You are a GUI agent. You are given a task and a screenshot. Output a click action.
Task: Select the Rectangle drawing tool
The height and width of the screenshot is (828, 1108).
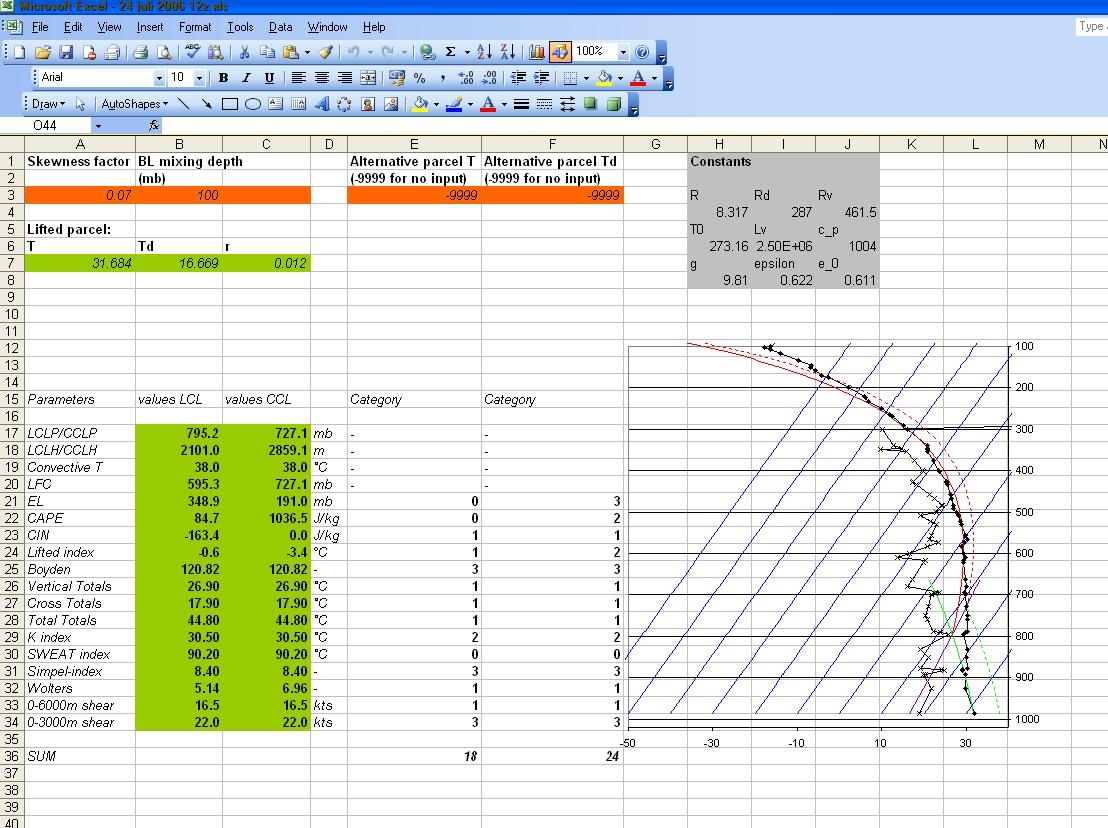pyautogui.click(x=230, y=105)
